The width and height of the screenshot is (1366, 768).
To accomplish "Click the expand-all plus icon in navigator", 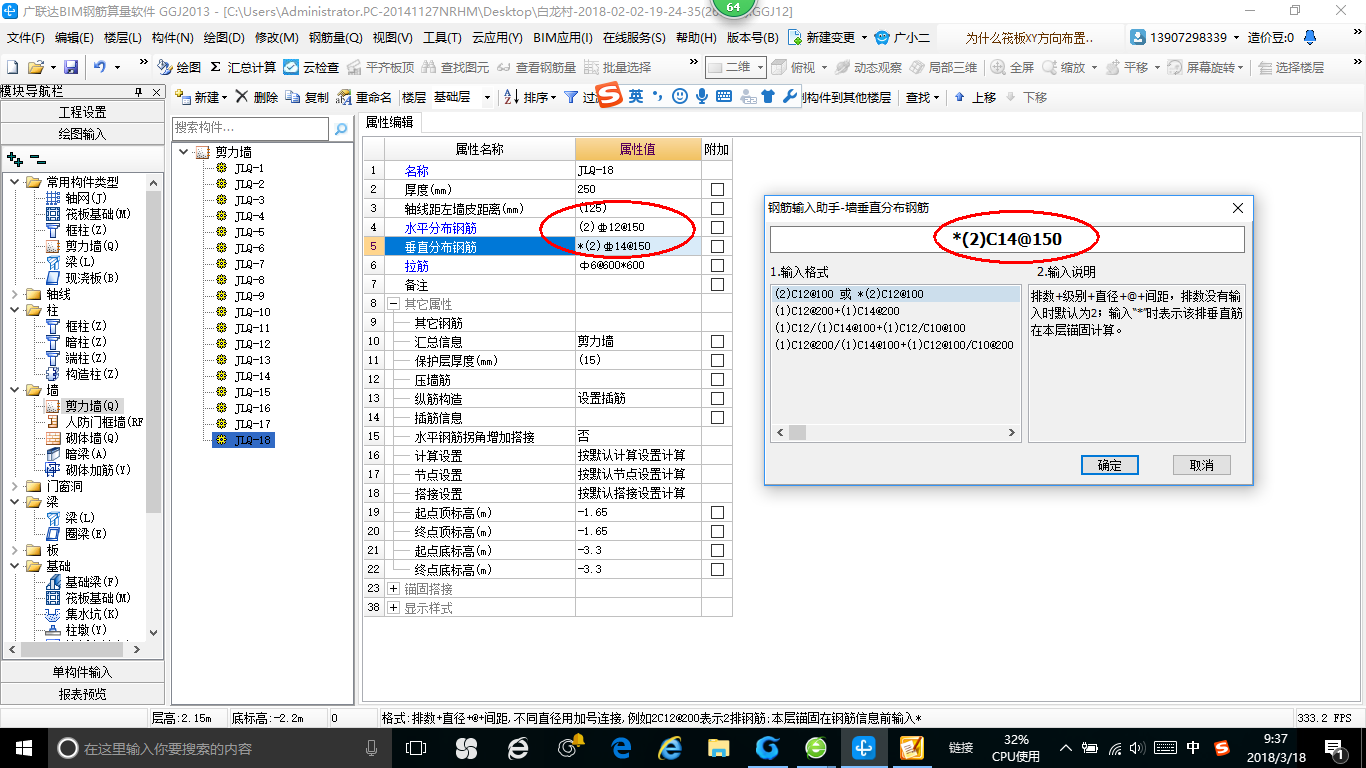I will point(14,158).
